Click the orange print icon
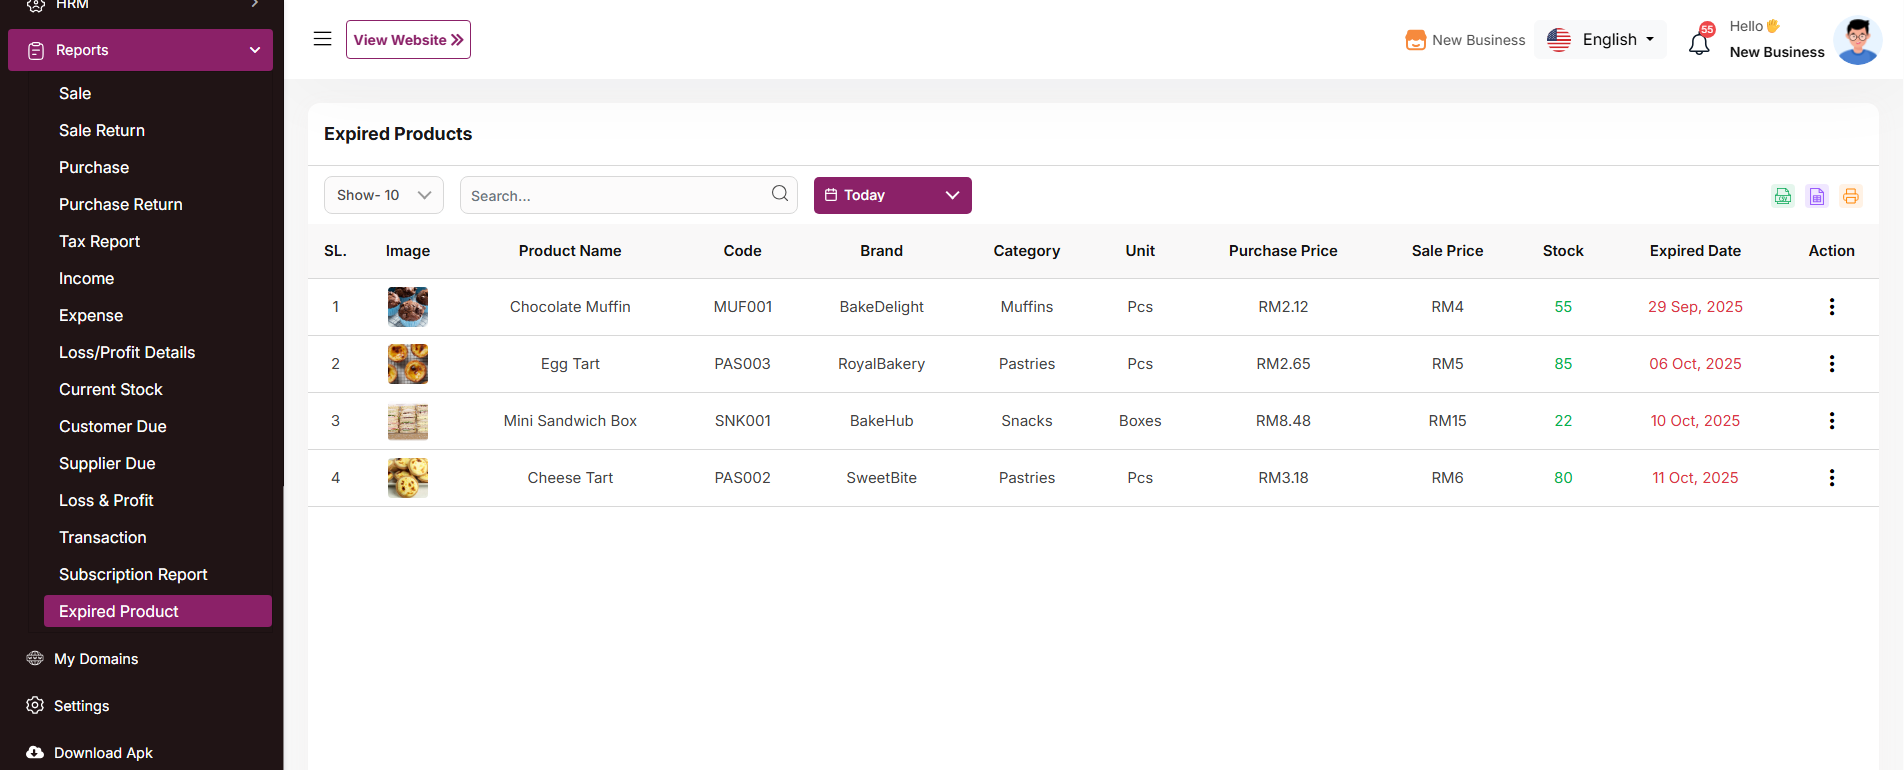The width and height of the screenshot is (1904, 770). [1851, 196]
